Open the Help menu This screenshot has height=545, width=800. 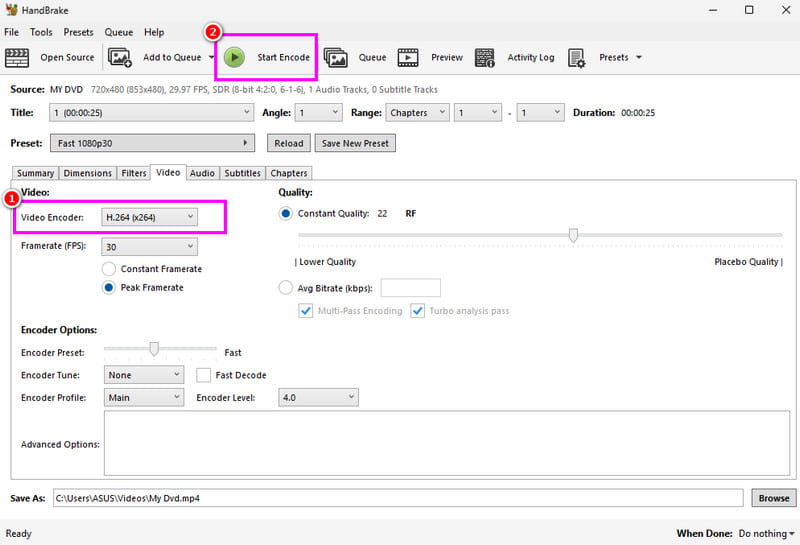(x=154, y=32)
